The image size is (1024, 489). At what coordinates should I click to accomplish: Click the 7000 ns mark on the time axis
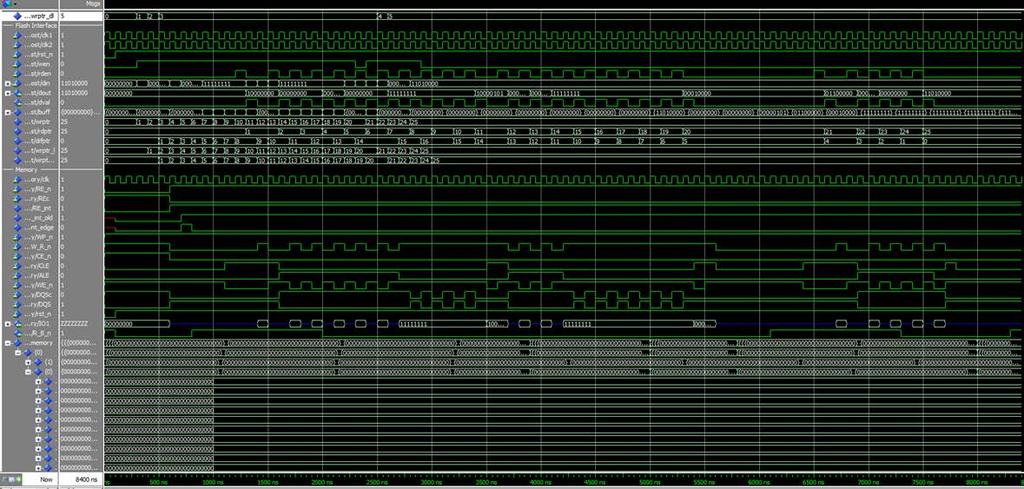click(868, 483)
